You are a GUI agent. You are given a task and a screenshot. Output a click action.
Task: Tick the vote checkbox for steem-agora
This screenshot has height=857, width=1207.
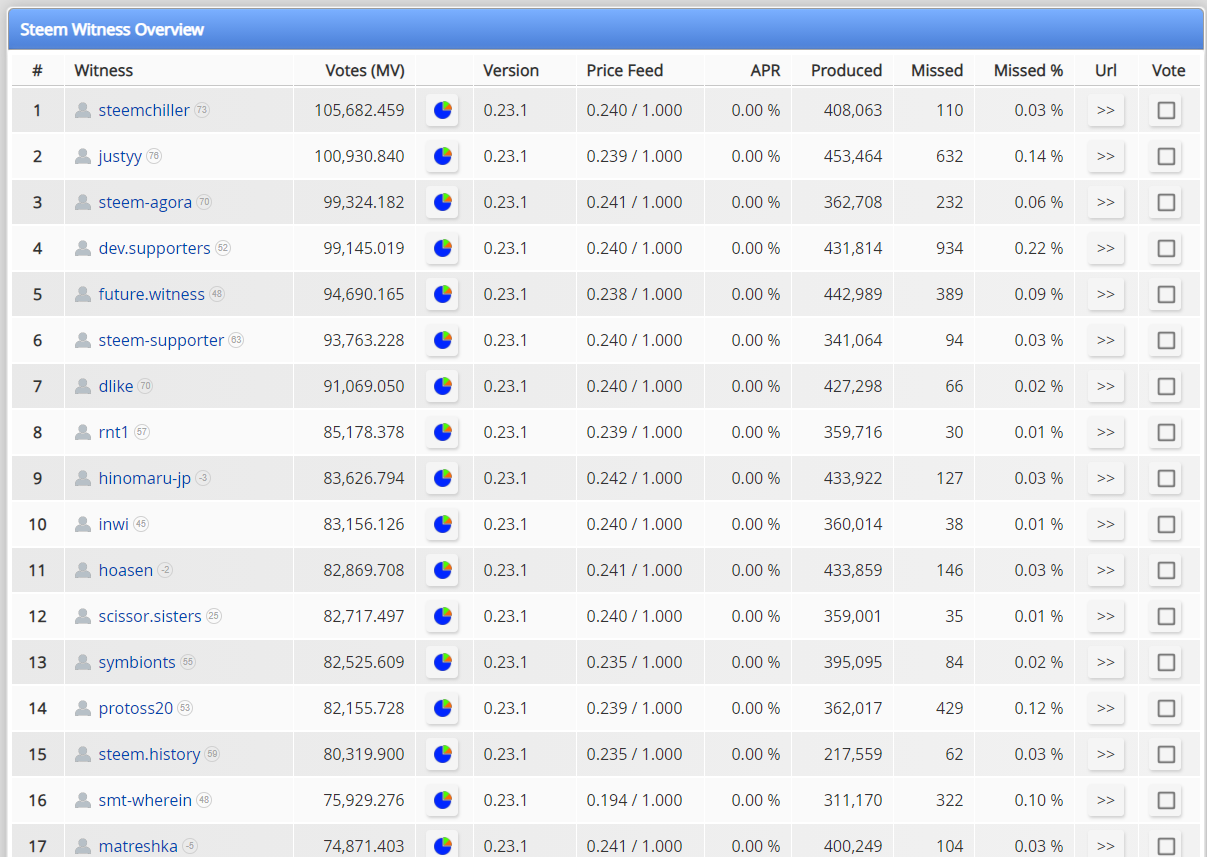[1166, 202]
